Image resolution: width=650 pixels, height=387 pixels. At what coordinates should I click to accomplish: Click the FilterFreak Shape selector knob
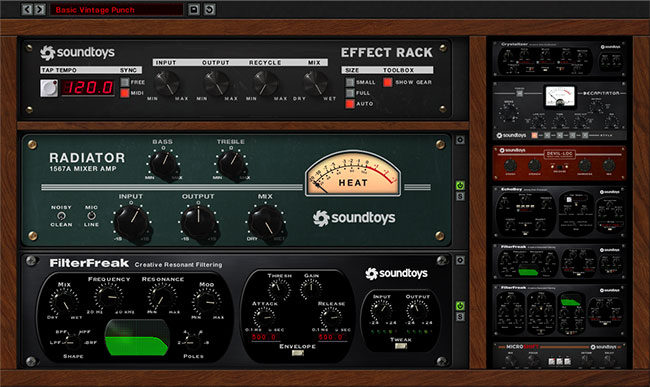[x=73, y=341]
